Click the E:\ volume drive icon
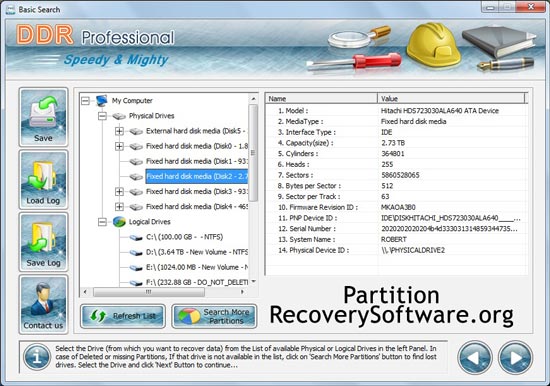This screenshot has height=386, width=550. click(x=136, y=268)
